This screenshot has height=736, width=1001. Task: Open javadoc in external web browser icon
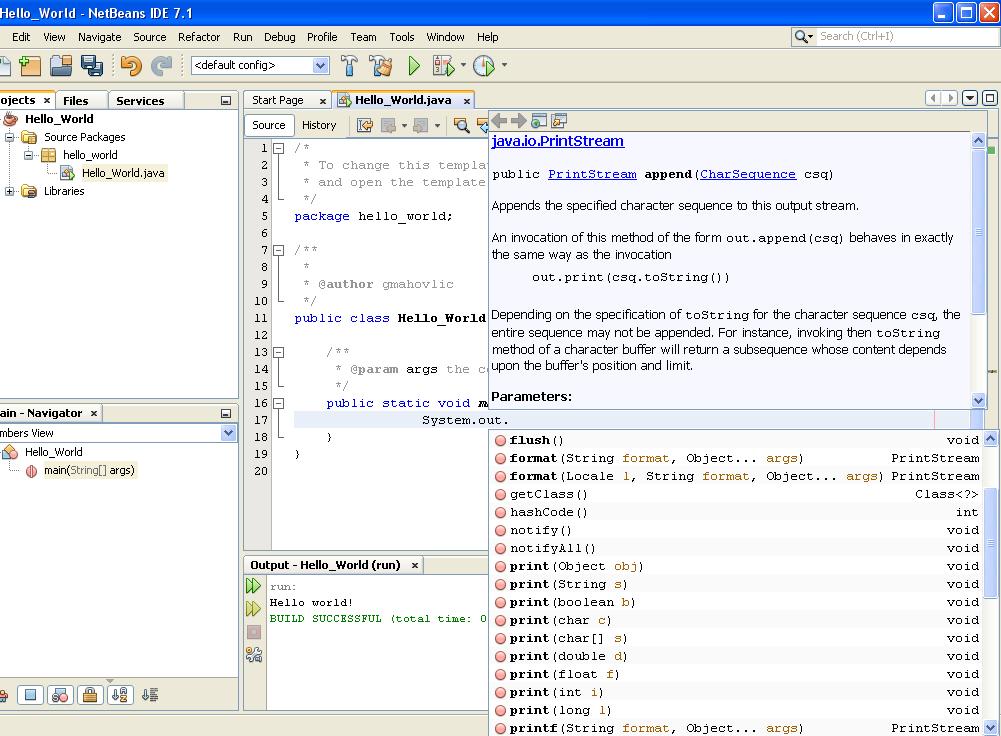(539, 121)
